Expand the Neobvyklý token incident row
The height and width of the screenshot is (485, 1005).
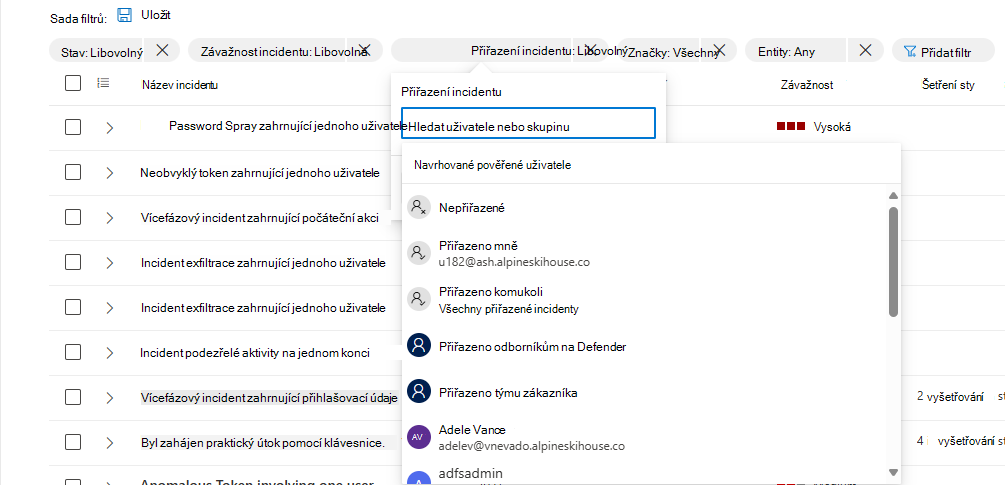[x=110, y=172]
